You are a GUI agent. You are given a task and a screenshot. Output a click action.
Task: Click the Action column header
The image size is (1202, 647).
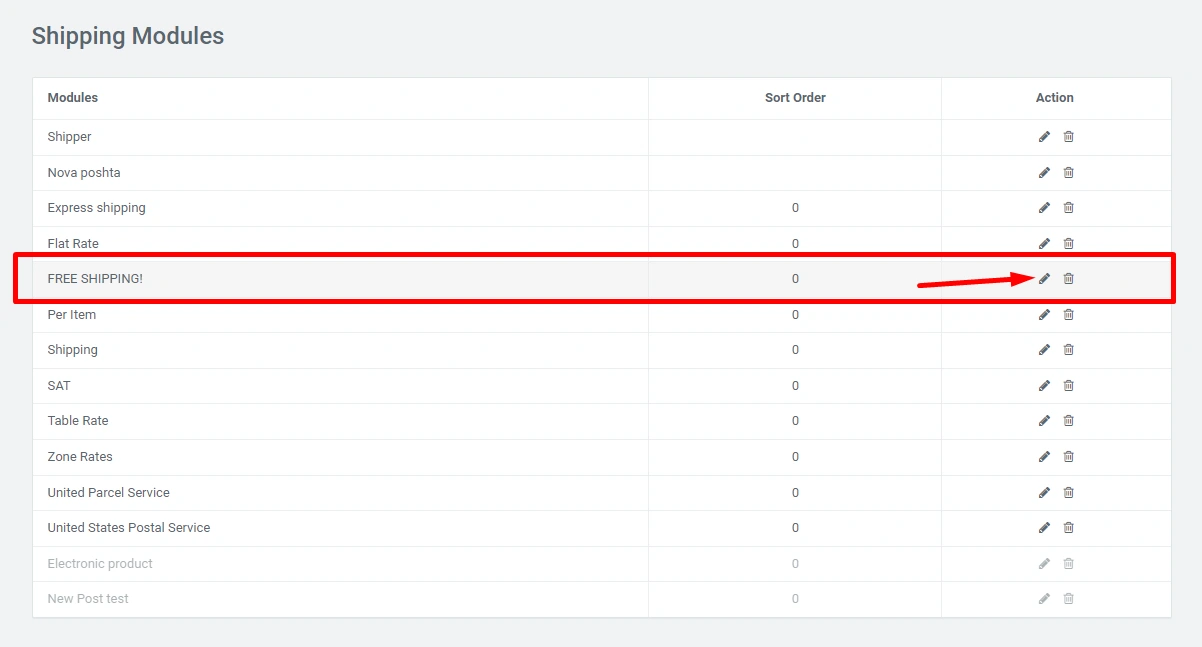[x=1054, y=98]
